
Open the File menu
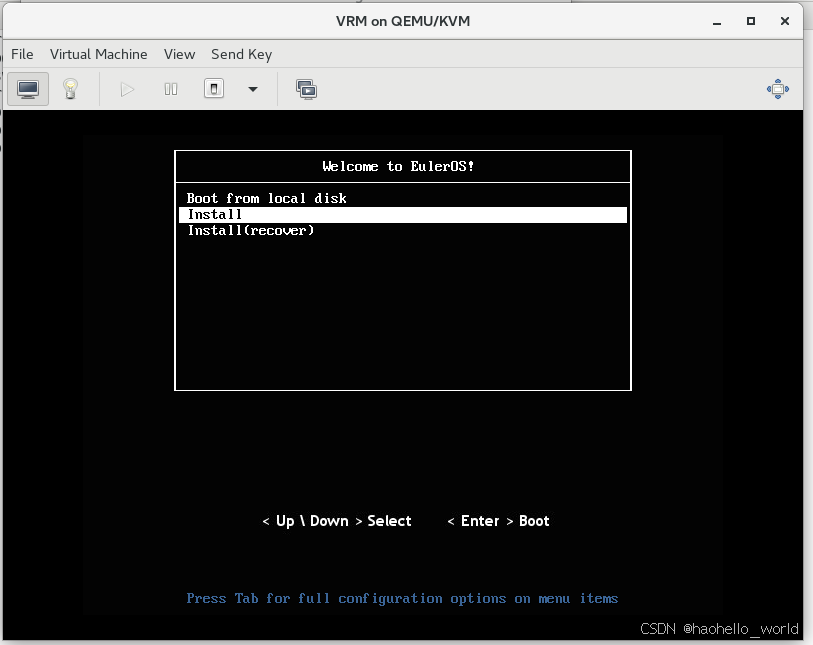[22, 54]
